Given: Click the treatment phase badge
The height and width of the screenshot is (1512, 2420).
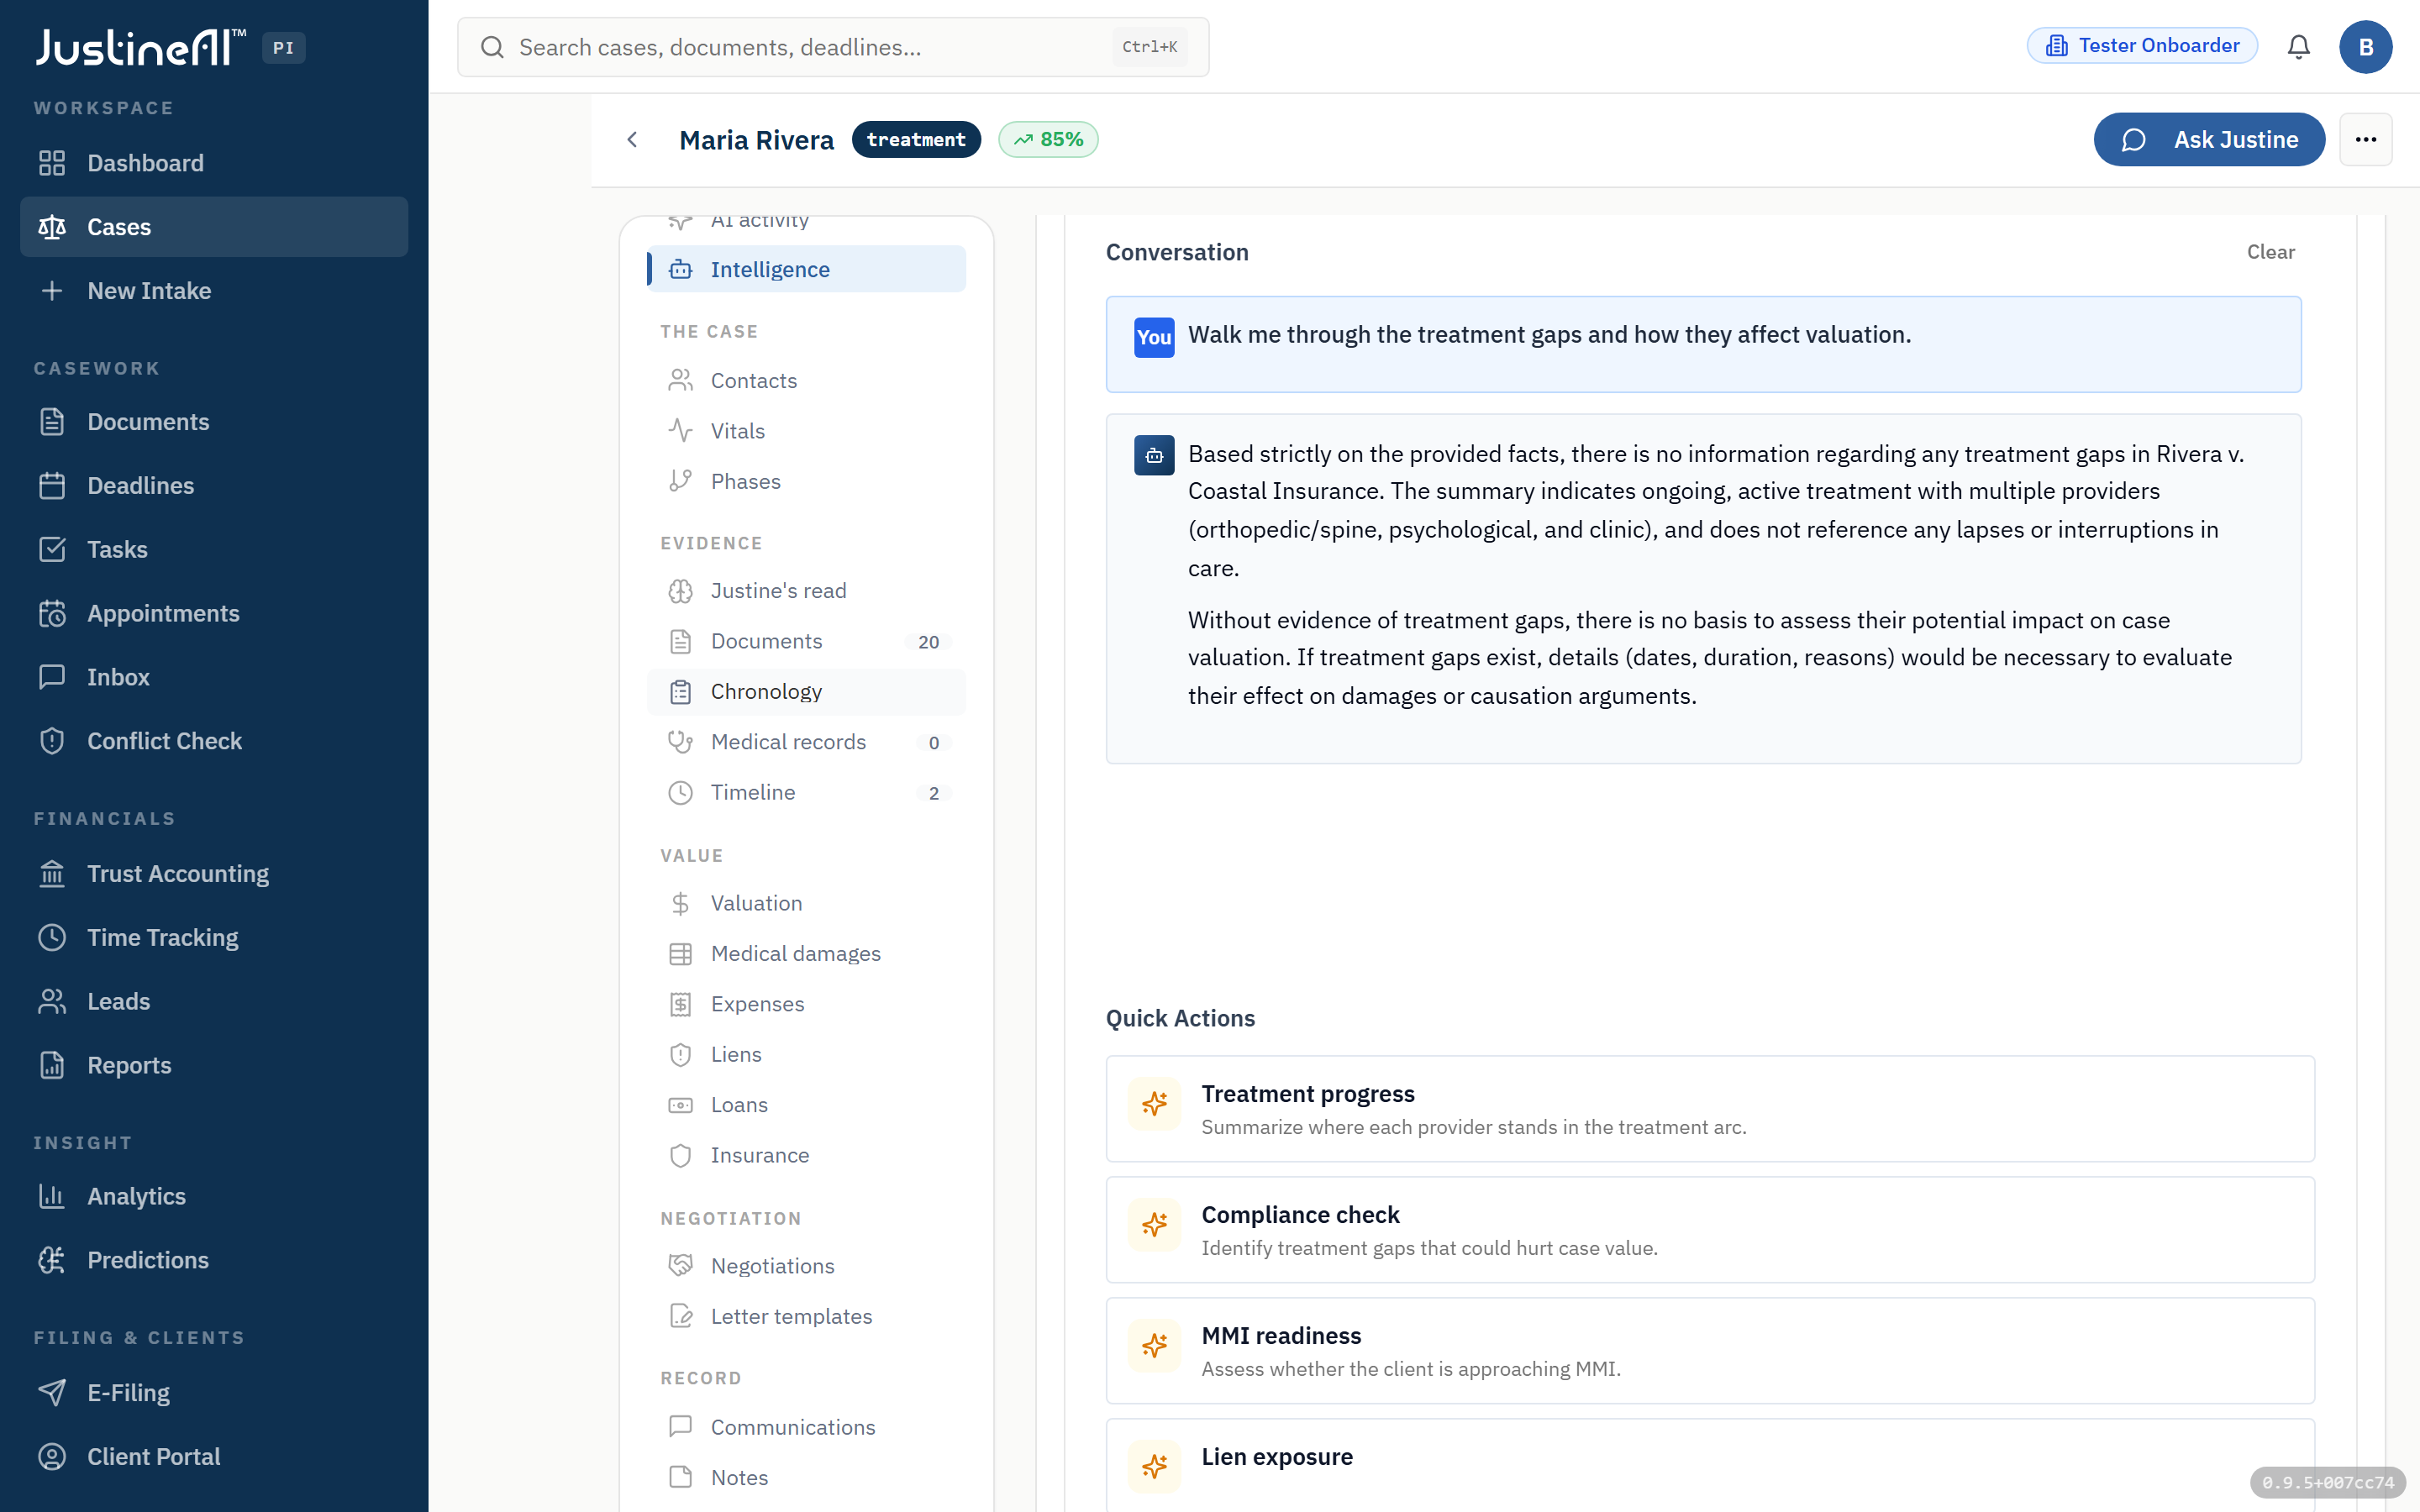Looking at the screenshot, I should pos(916,140).
